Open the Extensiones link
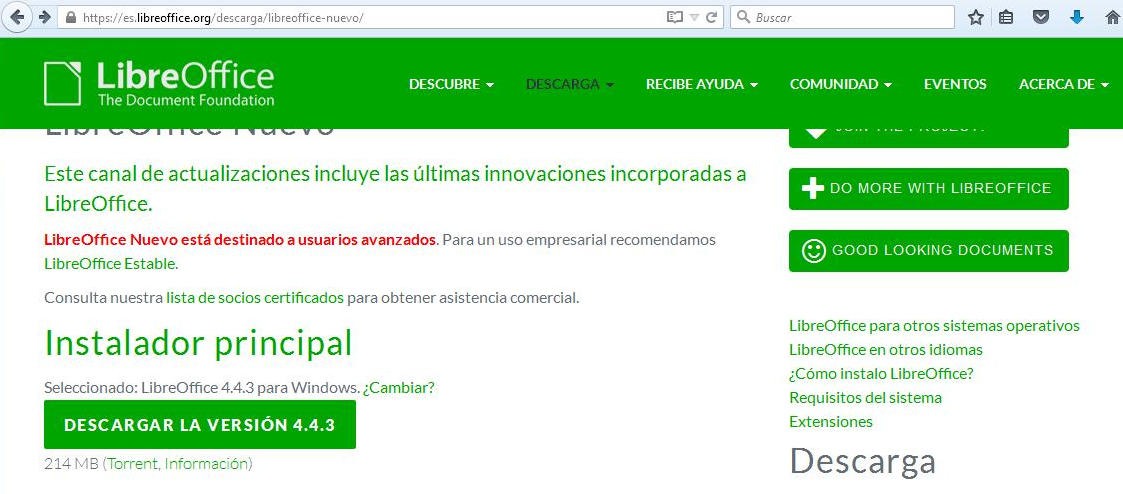Image resolution: width=1123 pixels, height=494 pixels. [831, 422]
